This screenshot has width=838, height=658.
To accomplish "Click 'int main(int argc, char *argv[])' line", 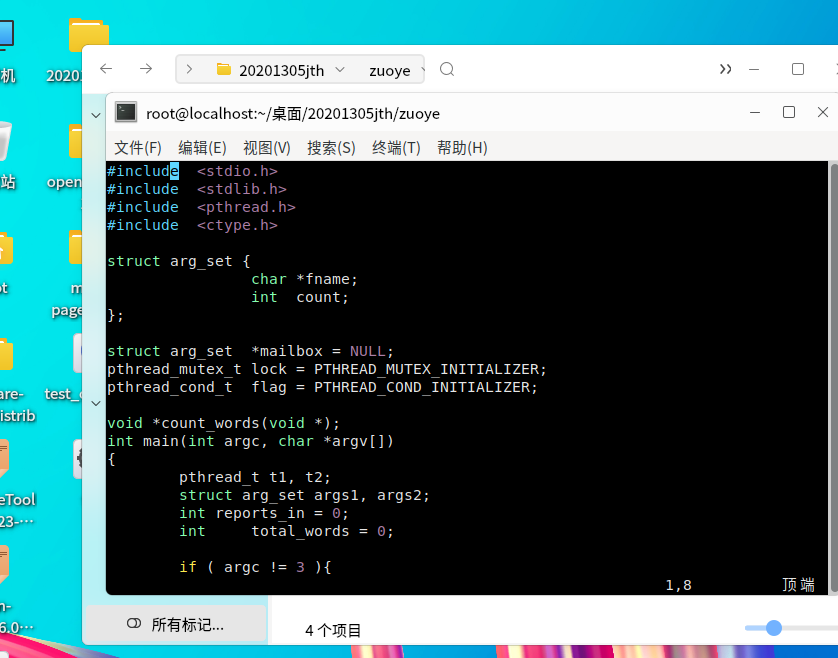I will point(250,442).
